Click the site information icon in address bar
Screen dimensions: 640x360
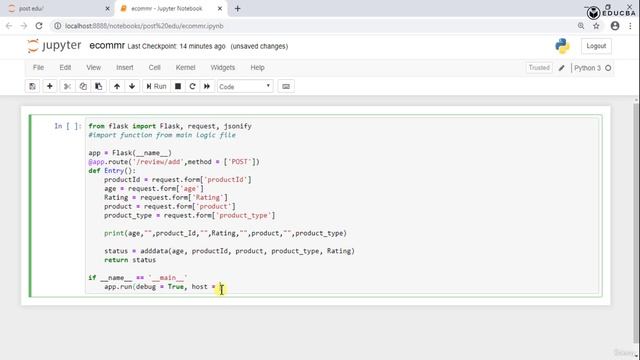coord(58,26)
